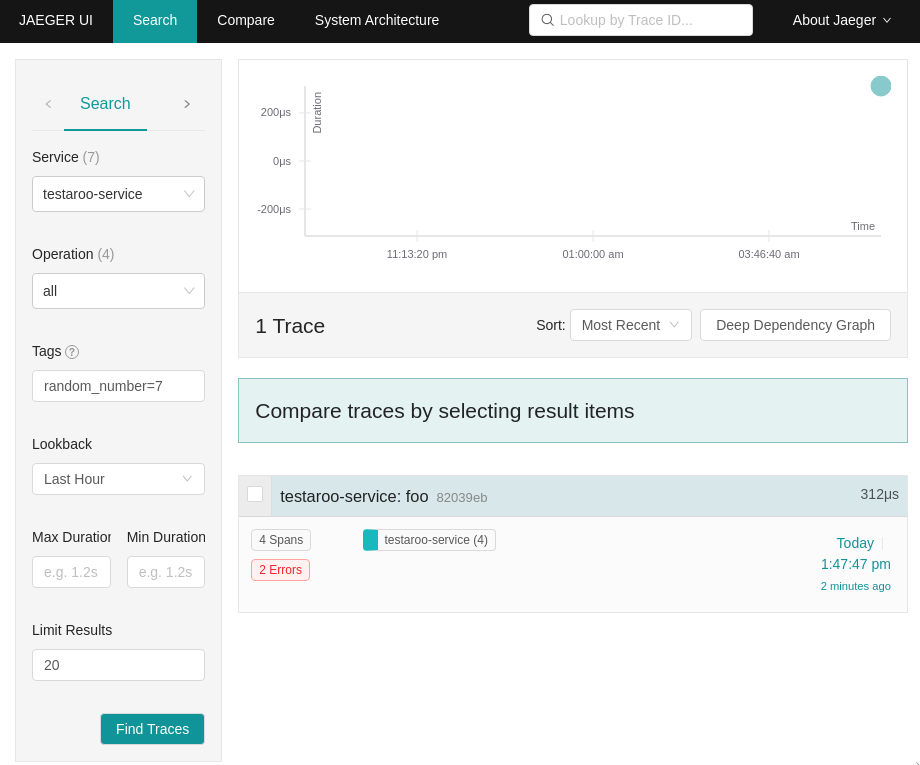Open the Operation dropdown set to all

(x=119, y=291)
